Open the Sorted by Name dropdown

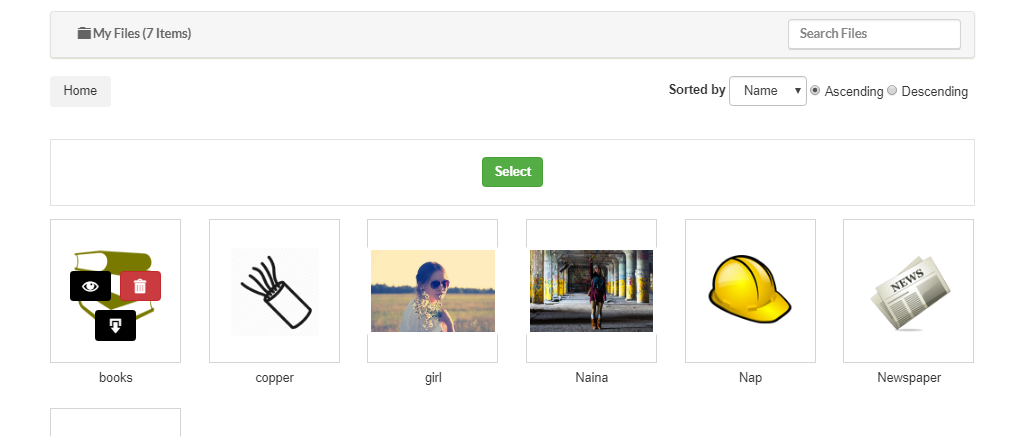point(767,90)
